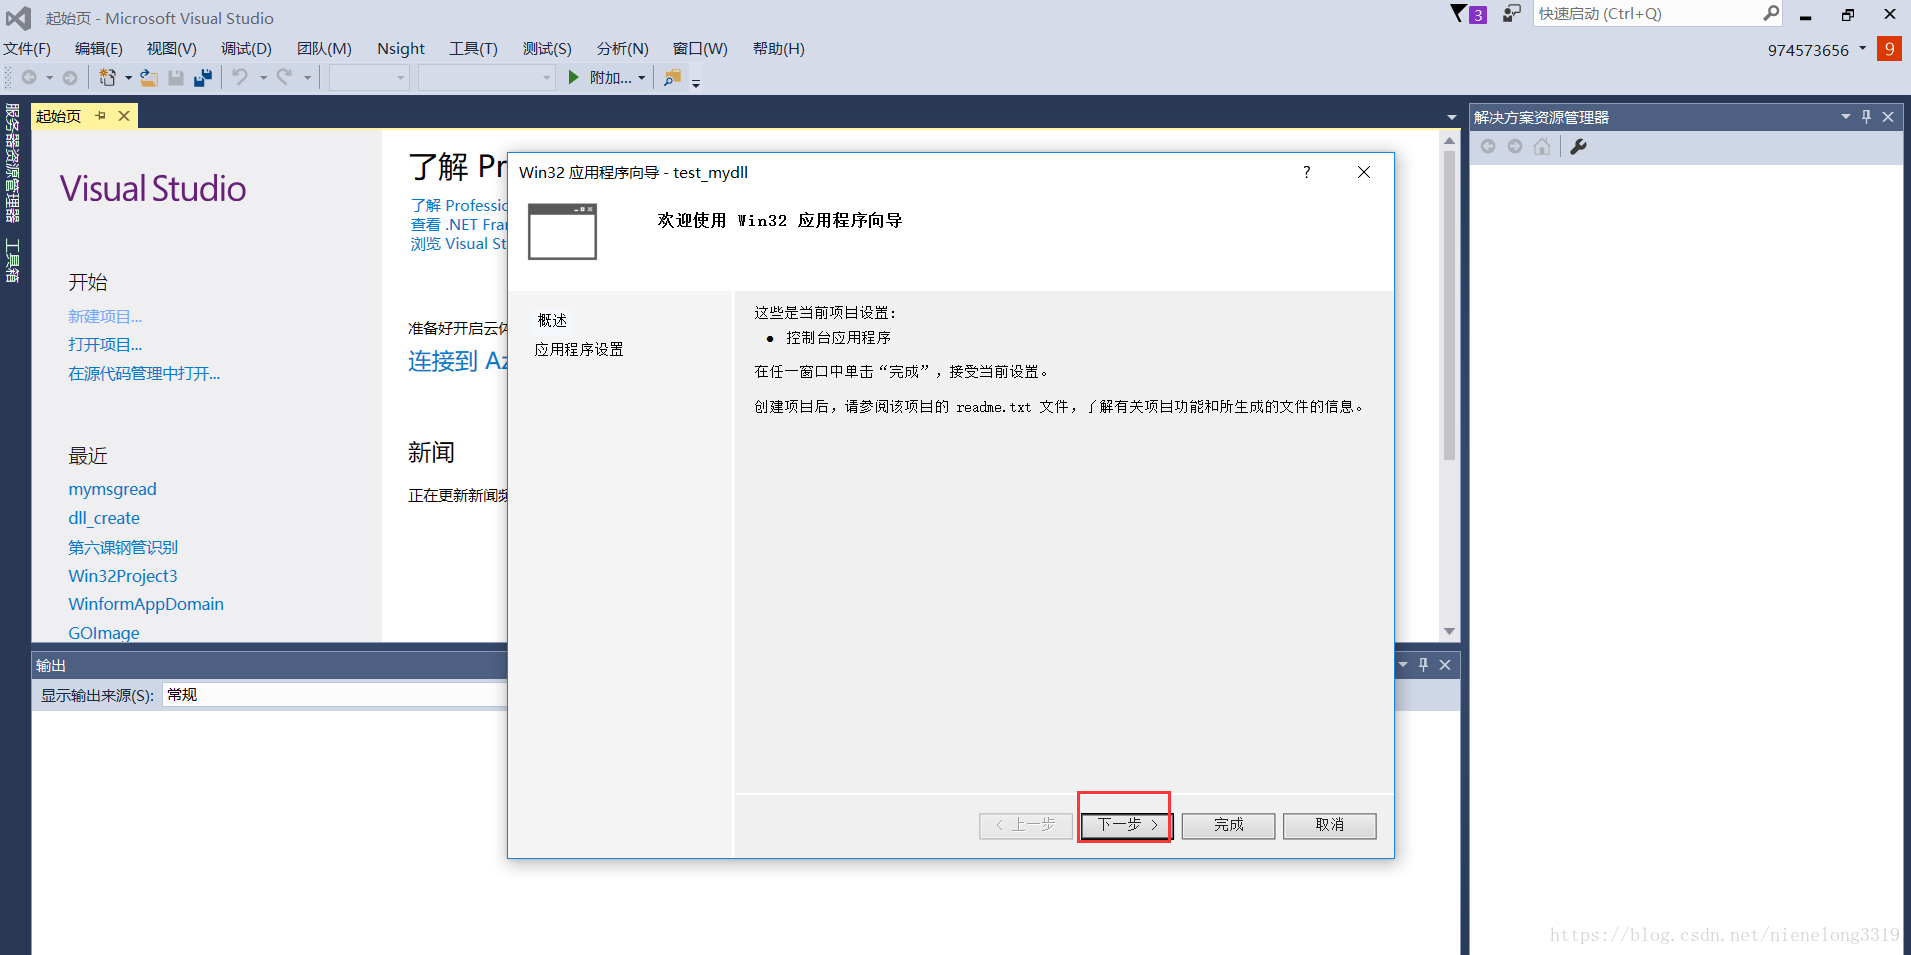1911x955 pixels.
Task: Open the 文件(F) menu
Action: click(27, 49)
